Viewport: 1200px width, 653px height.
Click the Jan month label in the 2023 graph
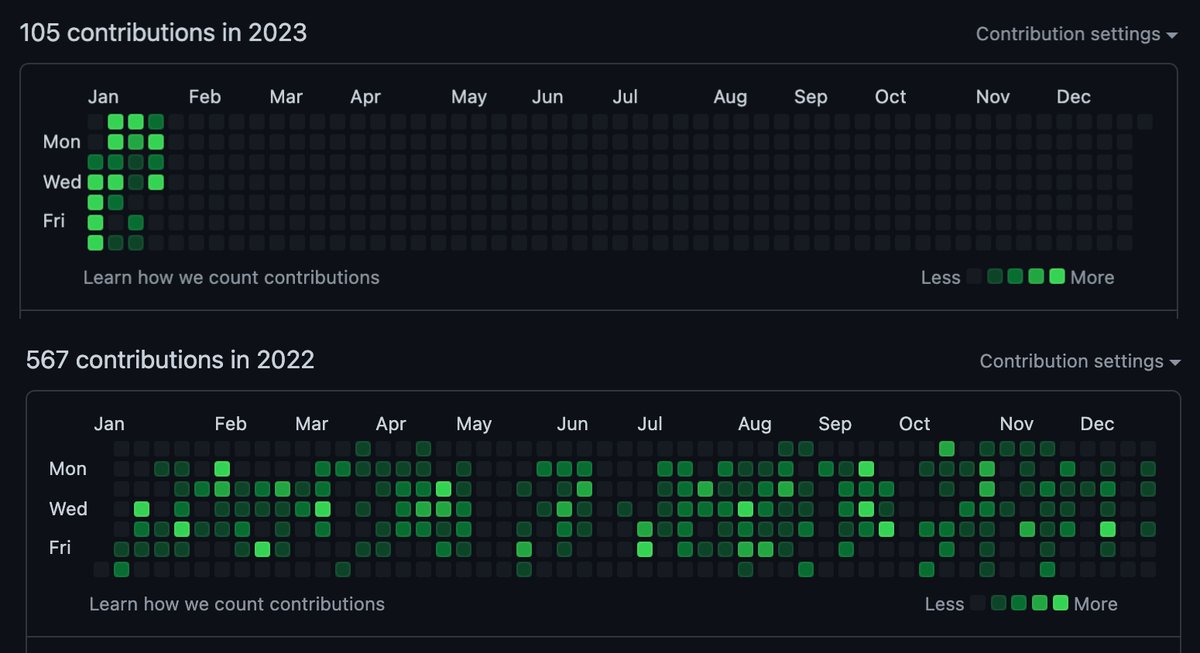pyautogui.click(x=103, y=96)
